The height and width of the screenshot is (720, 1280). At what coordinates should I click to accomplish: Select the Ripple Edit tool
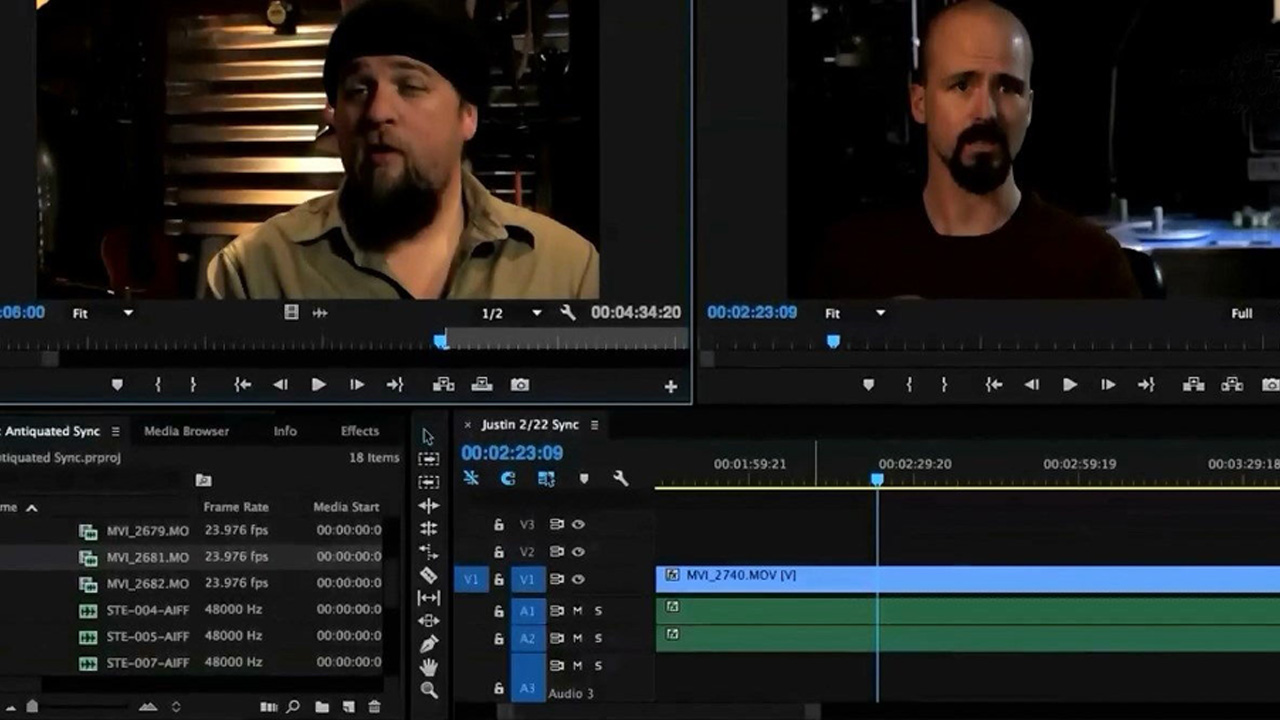429,505
